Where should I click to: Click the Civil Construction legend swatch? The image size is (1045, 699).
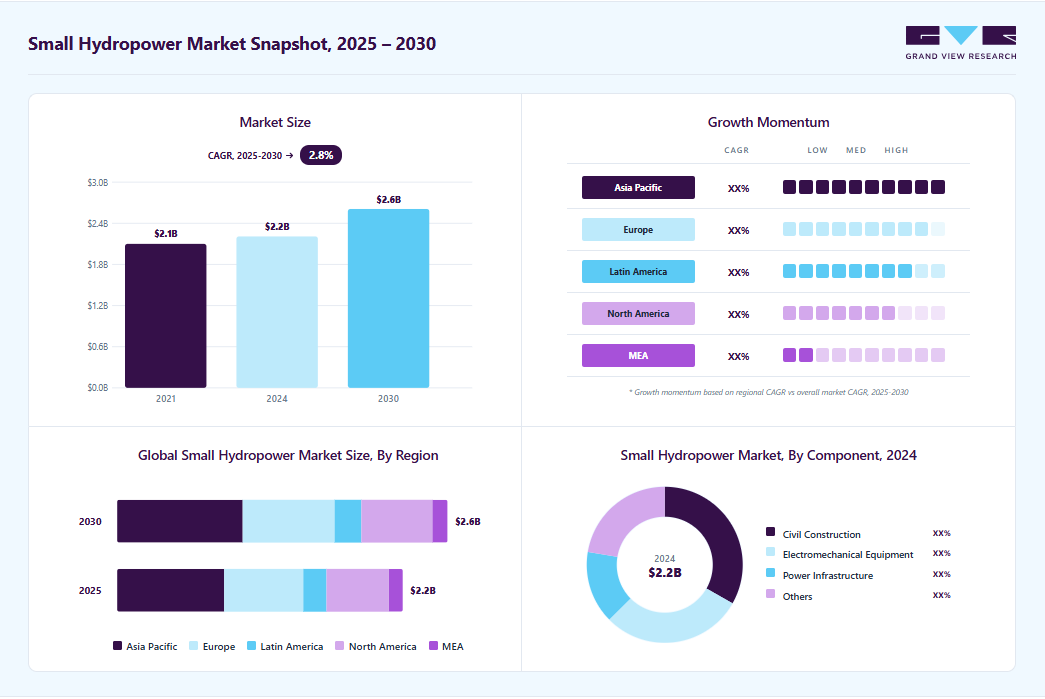click(x=770, y=532)
